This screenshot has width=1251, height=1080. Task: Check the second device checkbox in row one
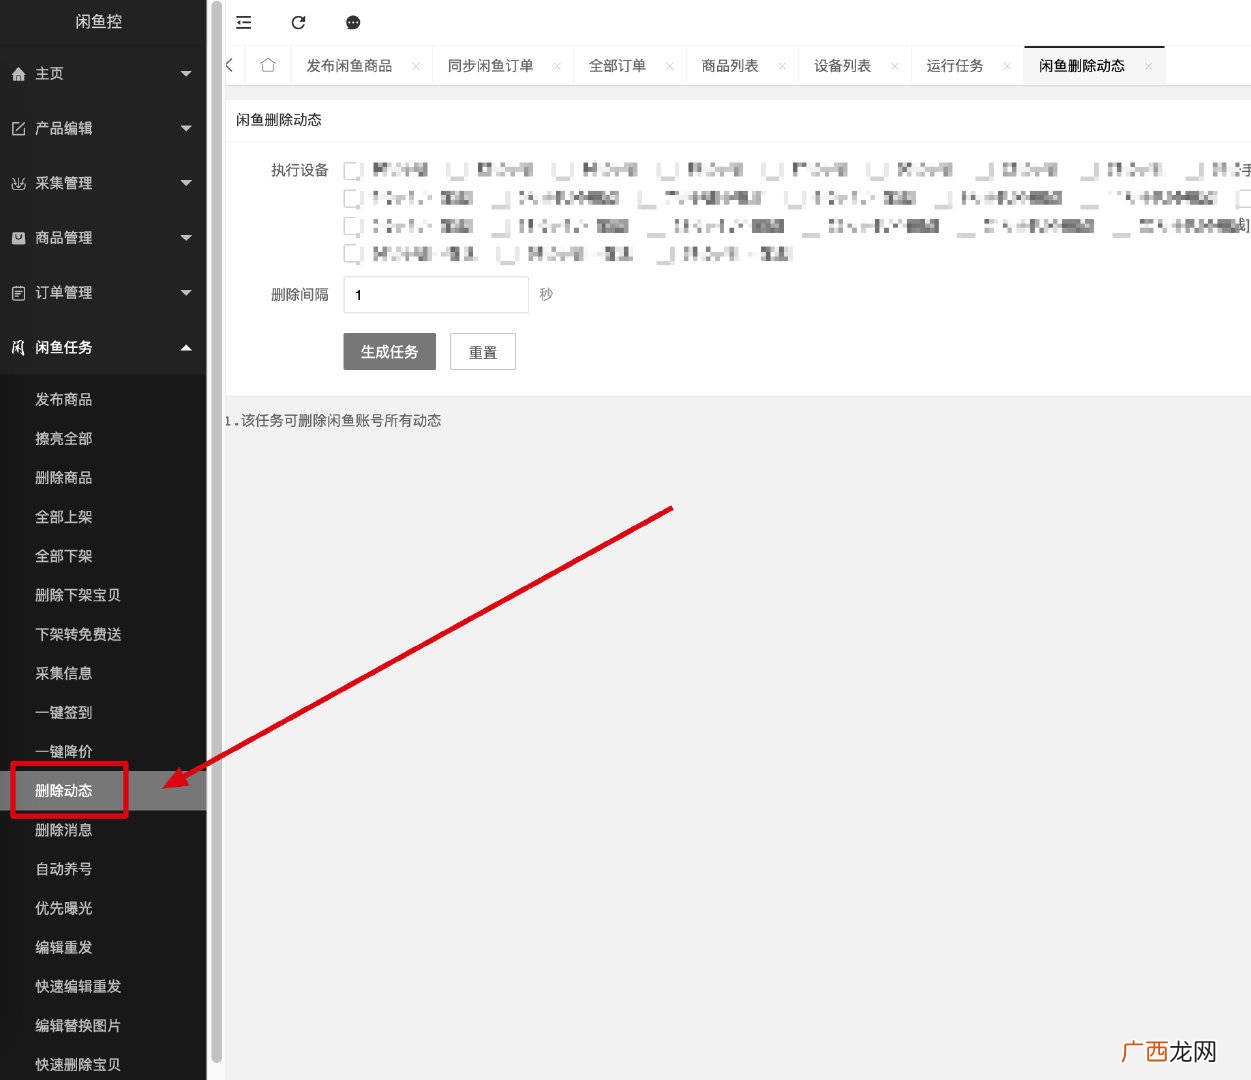(x=457, y=171)
